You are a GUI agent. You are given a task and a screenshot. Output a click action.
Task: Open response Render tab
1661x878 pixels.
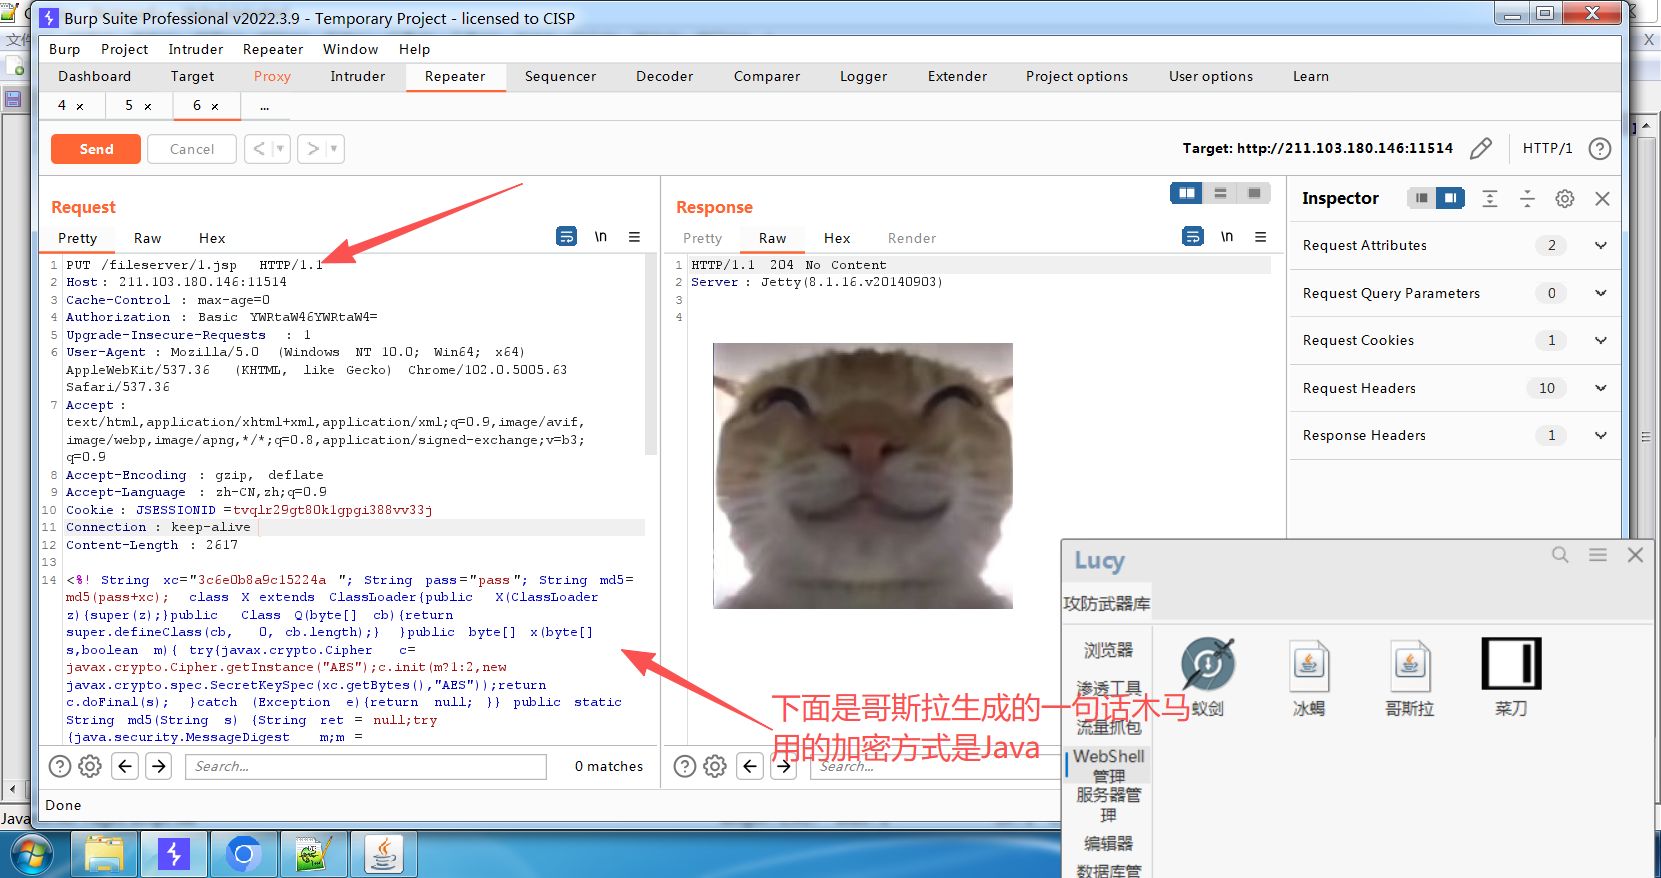(911, 238)
